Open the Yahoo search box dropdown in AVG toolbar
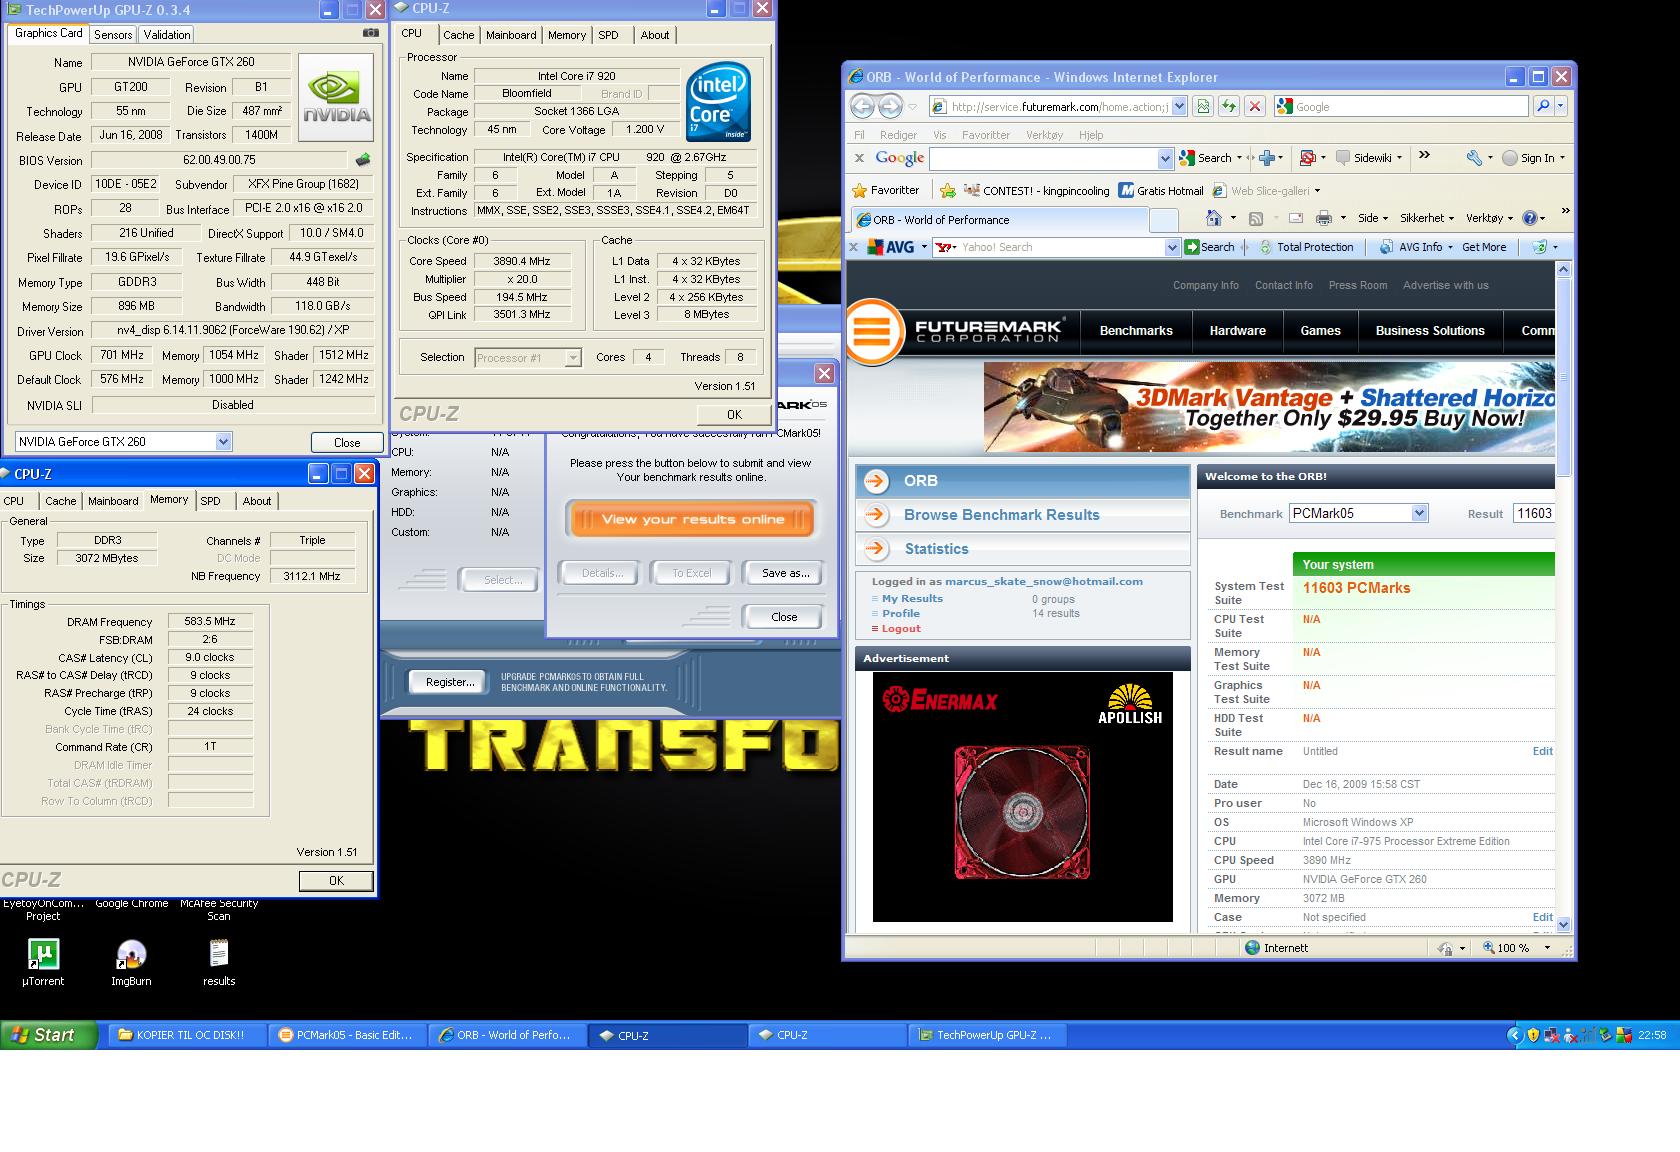Screen dimensions: 1680x1152 pos(1172,247)
